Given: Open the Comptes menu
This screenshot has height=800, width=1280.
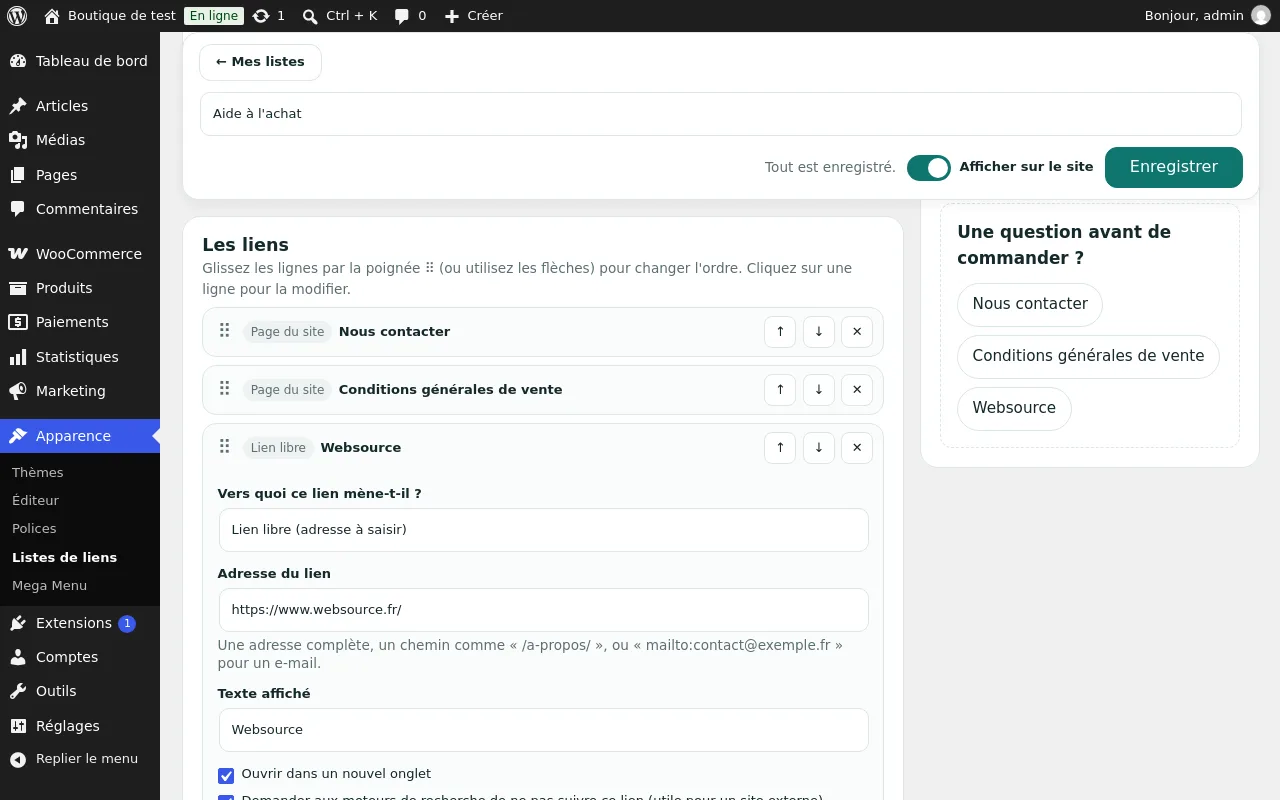Looking at the screenshot, I should [x=80, y=657].
